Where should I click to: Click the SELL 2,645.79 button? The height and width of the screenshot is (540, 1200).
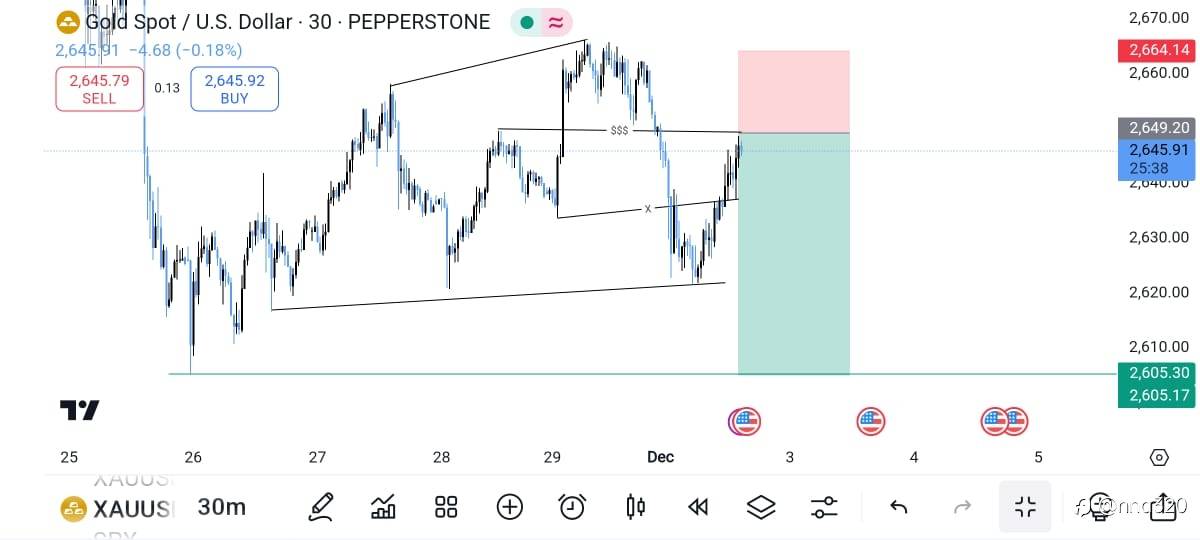[x=99, y=89]
